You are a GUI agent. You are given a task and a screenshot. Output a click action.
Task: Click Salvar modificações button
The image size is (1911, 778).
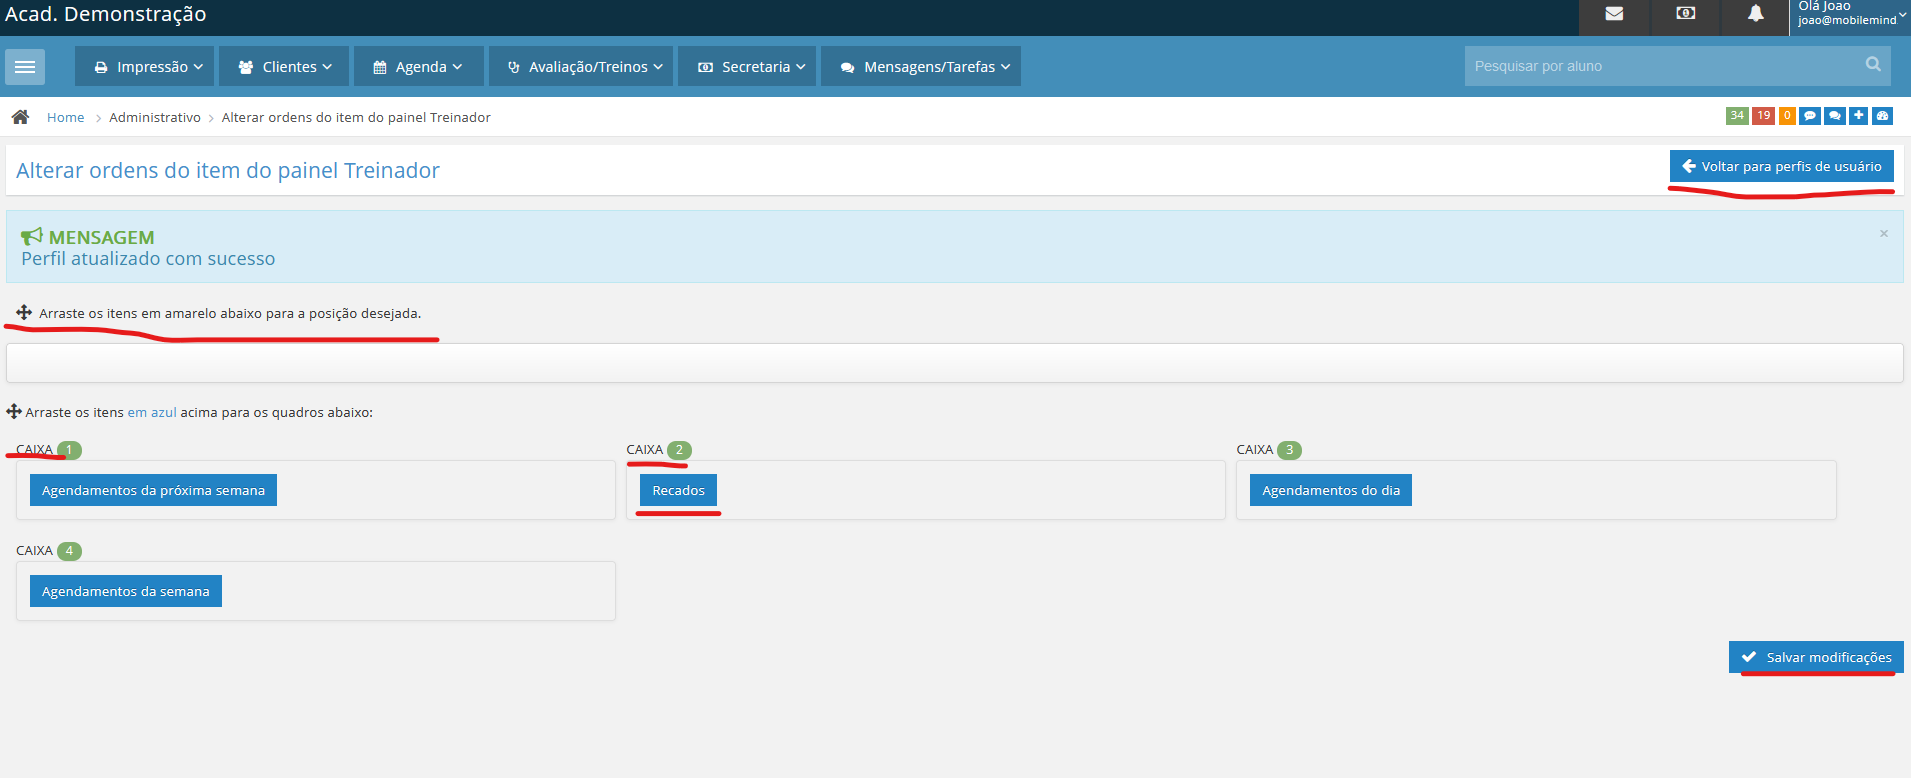coord(1816,657)
